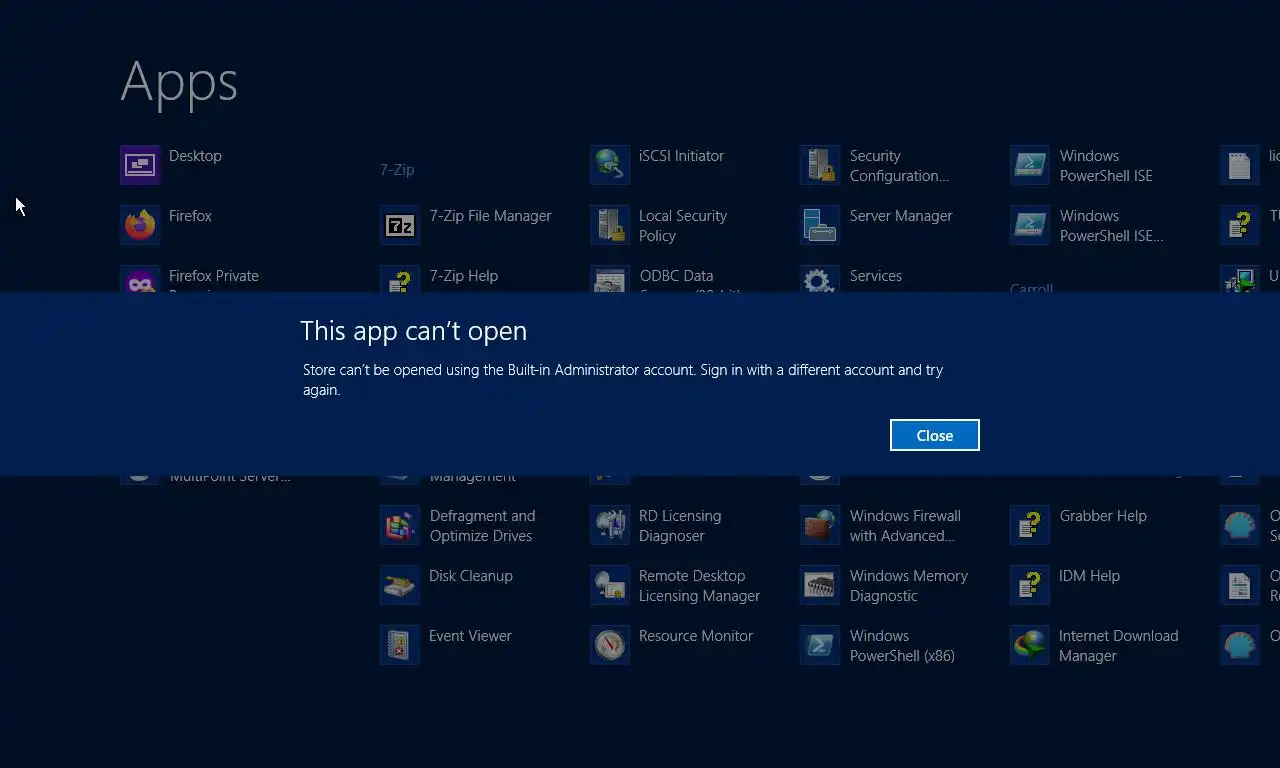Click the Grabber Help label

point(1102,516)
